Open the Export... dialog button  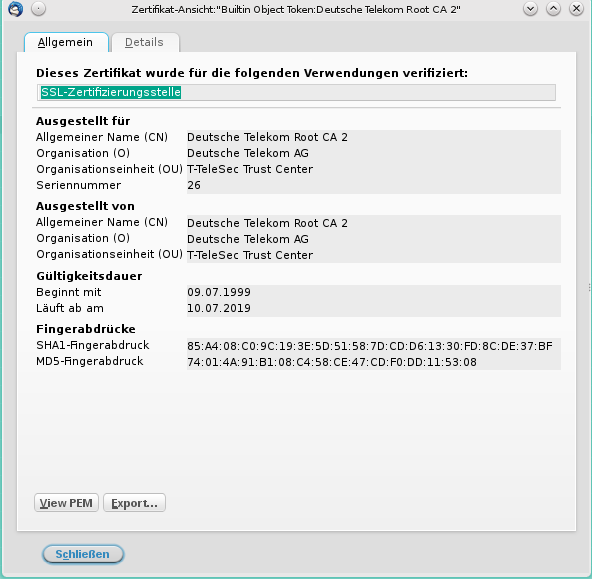coord(134,503)
